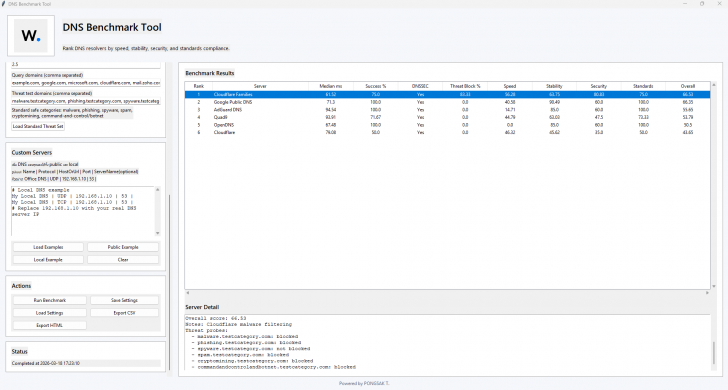Click the Load Examples button
Viewport: 728px width, 390px height.
(x=48, y=247)
